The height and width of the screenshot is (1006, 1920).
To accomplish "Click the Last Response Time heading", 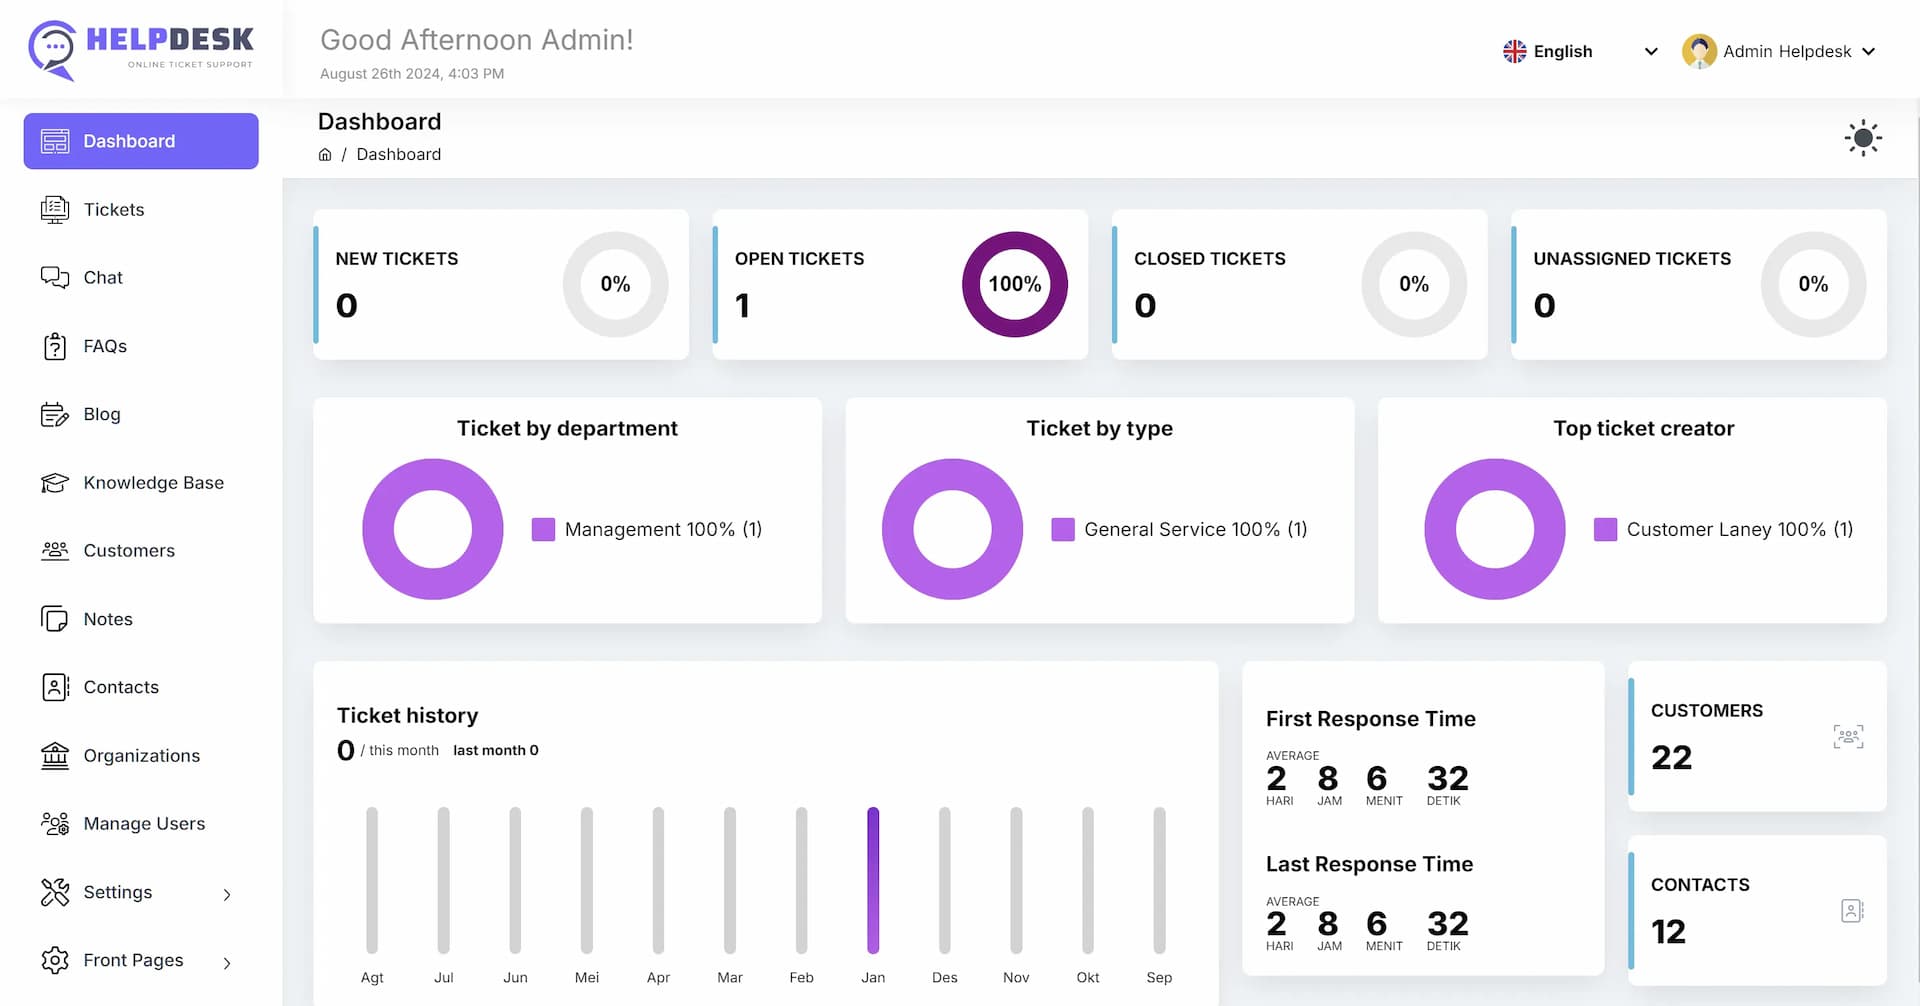I will pos(1369,864).
